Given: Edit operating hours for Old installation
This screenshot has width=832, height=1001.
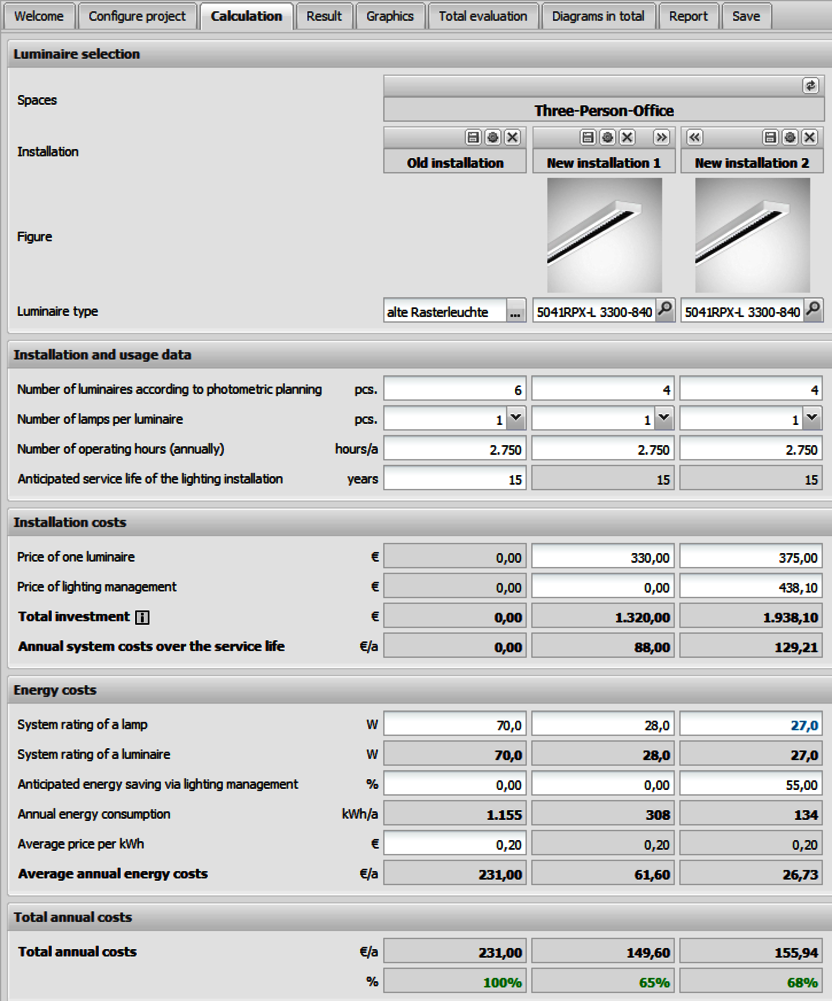Looking at the screenshot, I should [x=455, y=449].
